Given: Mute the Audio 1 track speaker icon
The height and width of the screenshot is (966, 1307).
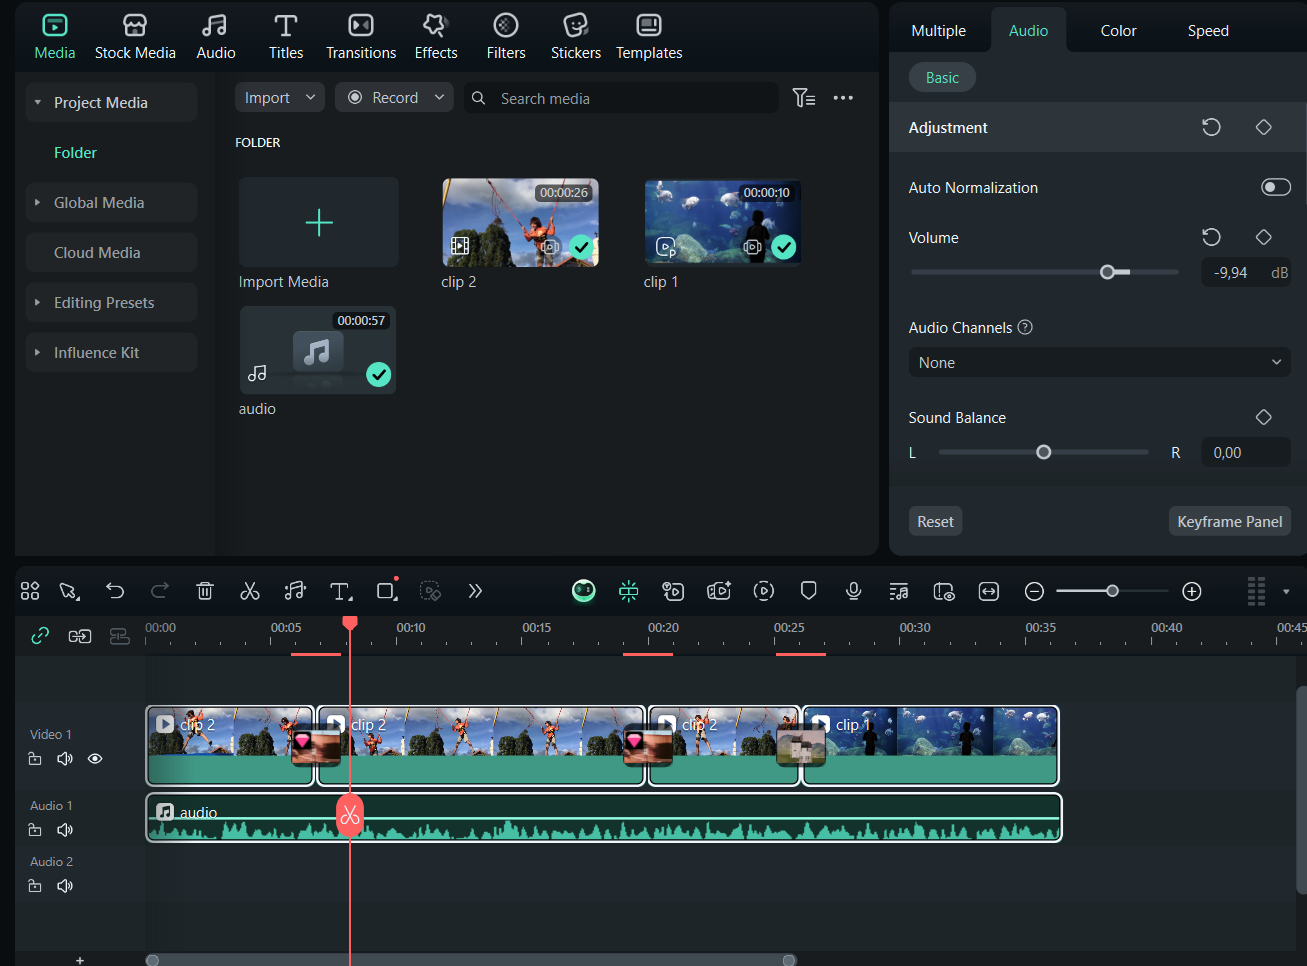Looking at the screenshot, I should [x=64, y=829].
